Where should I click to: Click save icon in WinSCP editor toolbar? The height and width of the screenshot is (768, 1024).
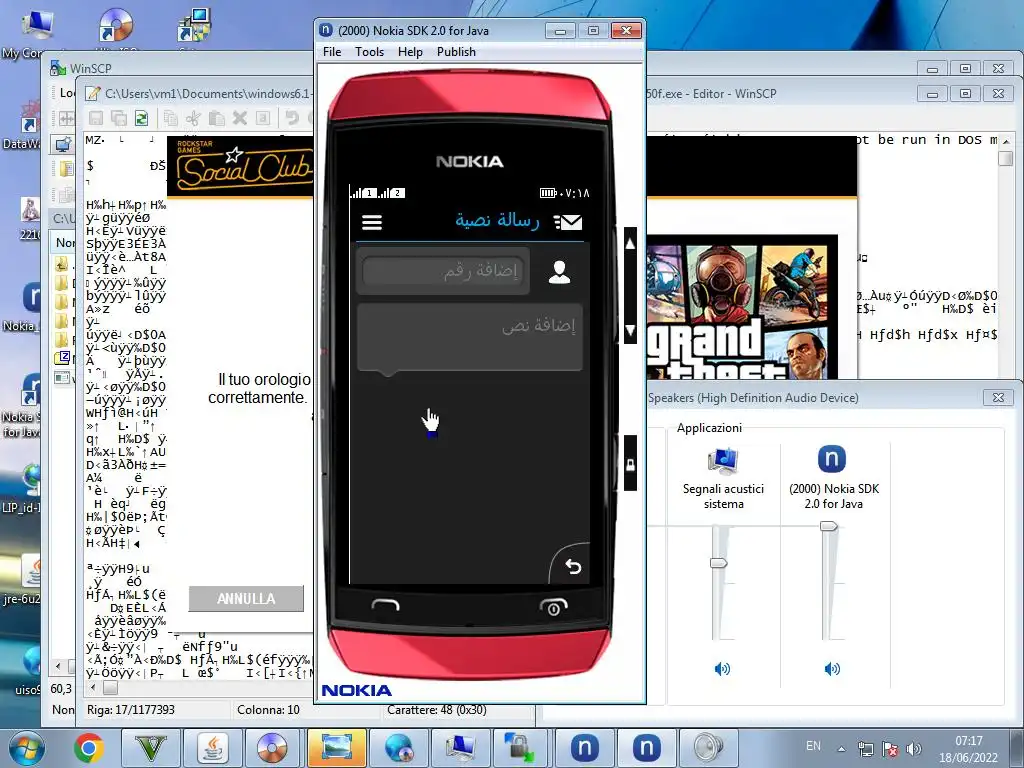(x=96, y=118)
